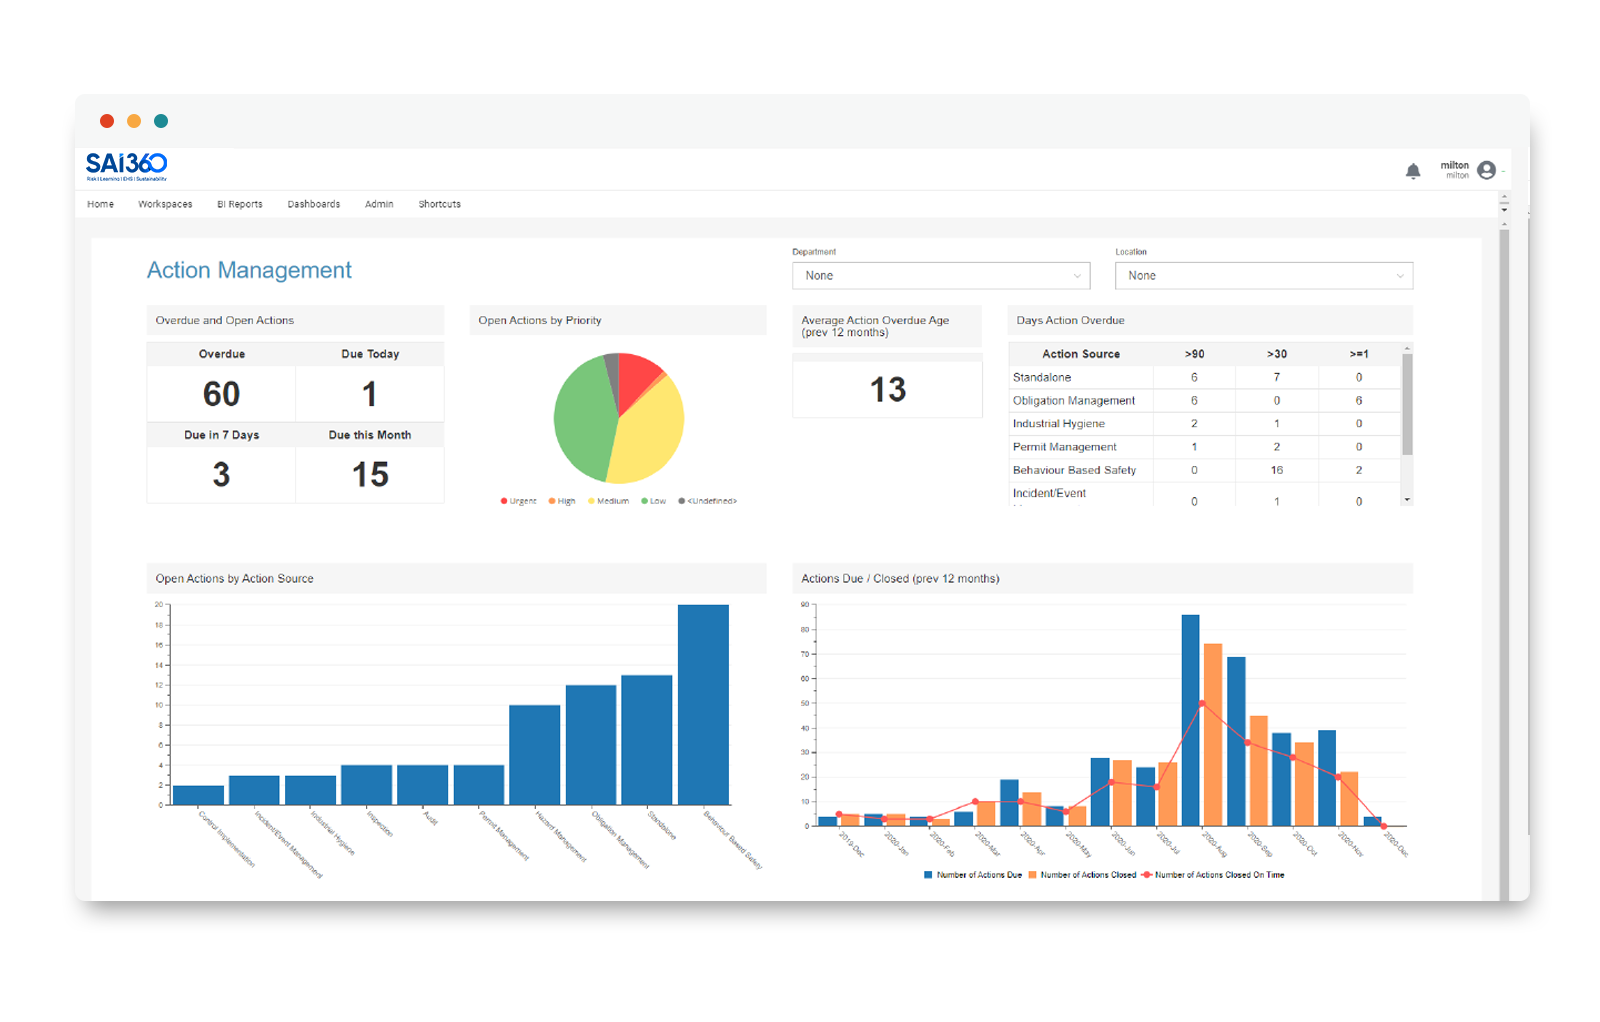Click the blue Number of Actions Due legend icon
The image size is (1600, 1022).
click(x=928, y=875)
